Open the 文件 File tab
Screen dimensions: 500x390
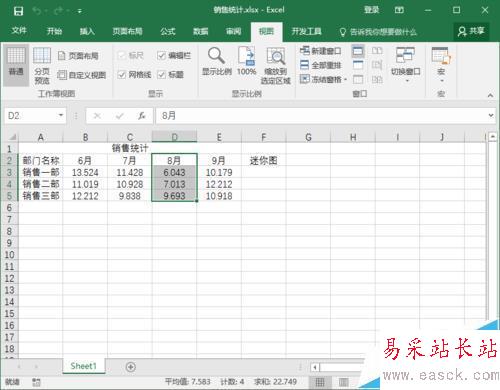click(19, 31)
